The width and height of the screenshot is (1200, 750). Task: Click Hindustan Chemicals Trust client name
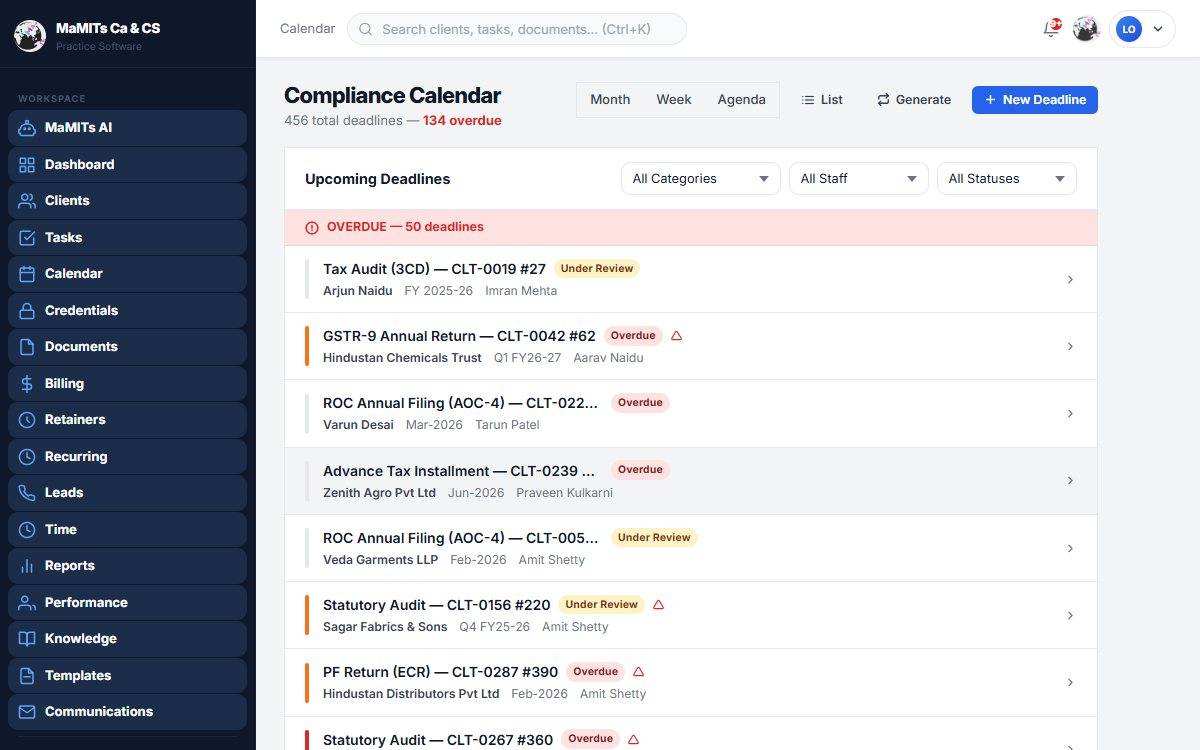(x=402, y=357)
